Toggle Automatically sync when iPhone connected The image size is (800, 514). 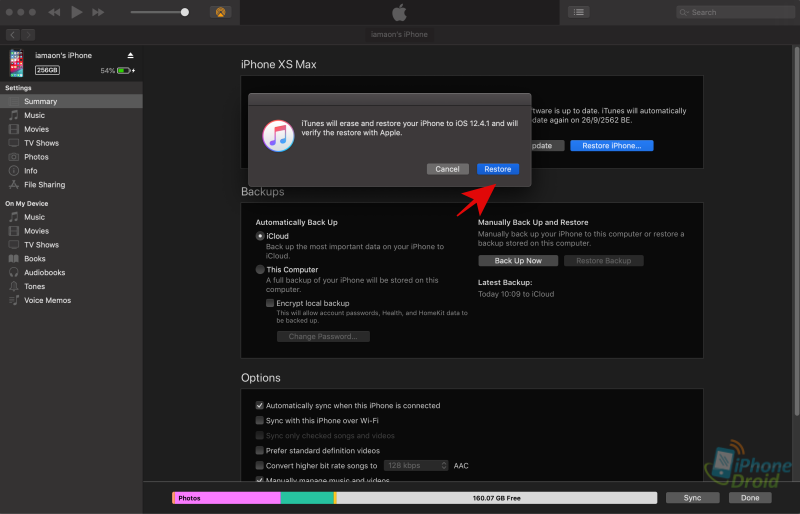[x=260, y=405]
